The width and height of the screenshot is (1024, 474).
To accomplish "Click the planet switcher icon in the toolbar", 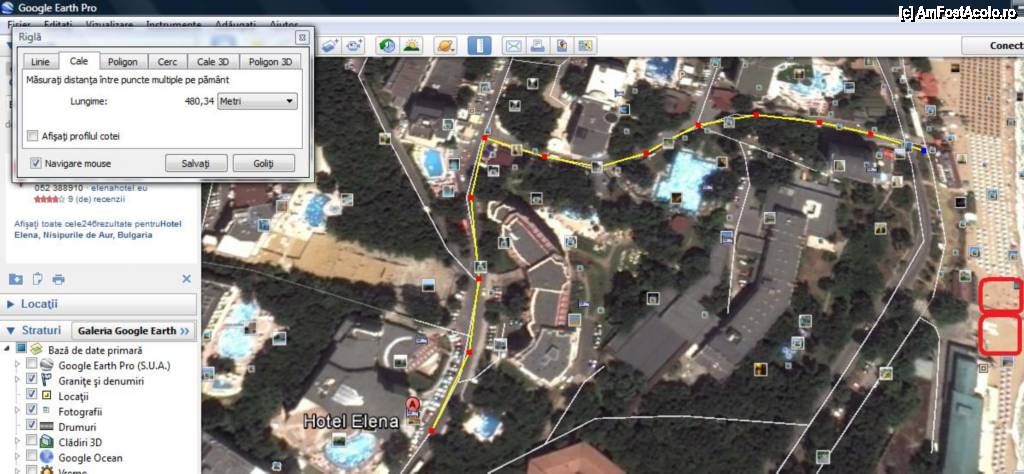I will tap(445, 46).
